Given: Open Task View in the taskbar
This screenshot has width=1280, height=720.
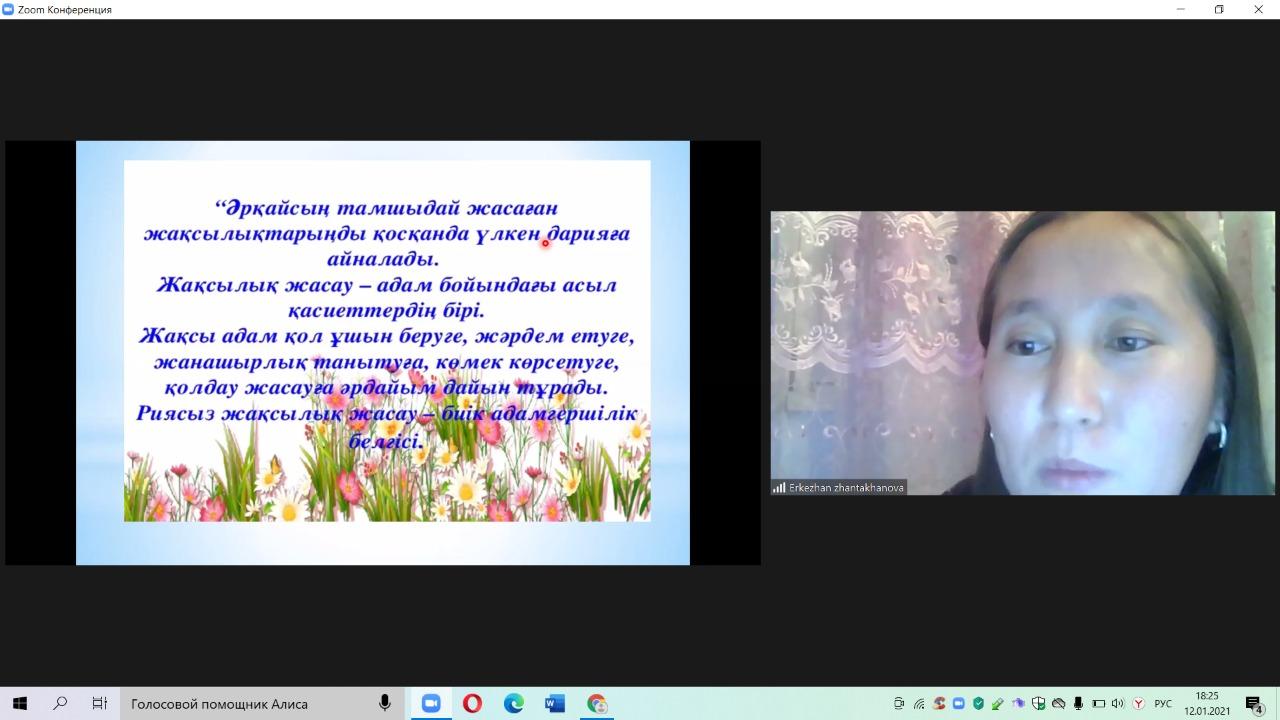Looking at the screenshot, I should (x=100, y=703).
